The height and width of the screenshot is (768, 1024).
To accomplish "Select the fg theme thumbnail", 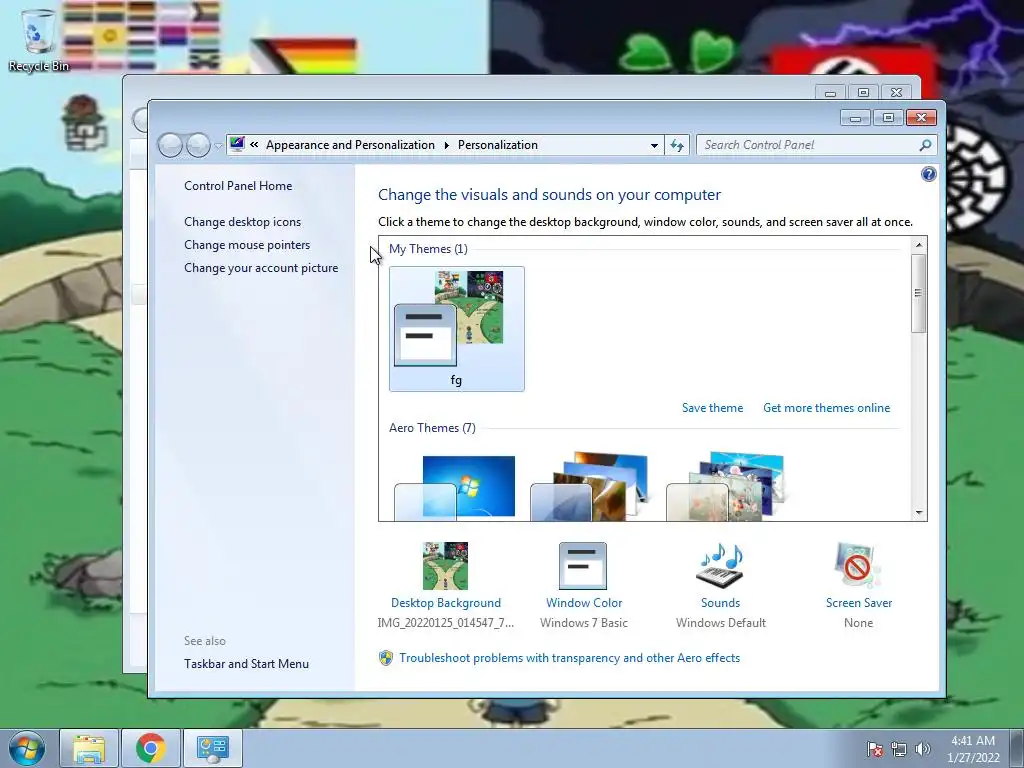I will [x=456, y=328].
